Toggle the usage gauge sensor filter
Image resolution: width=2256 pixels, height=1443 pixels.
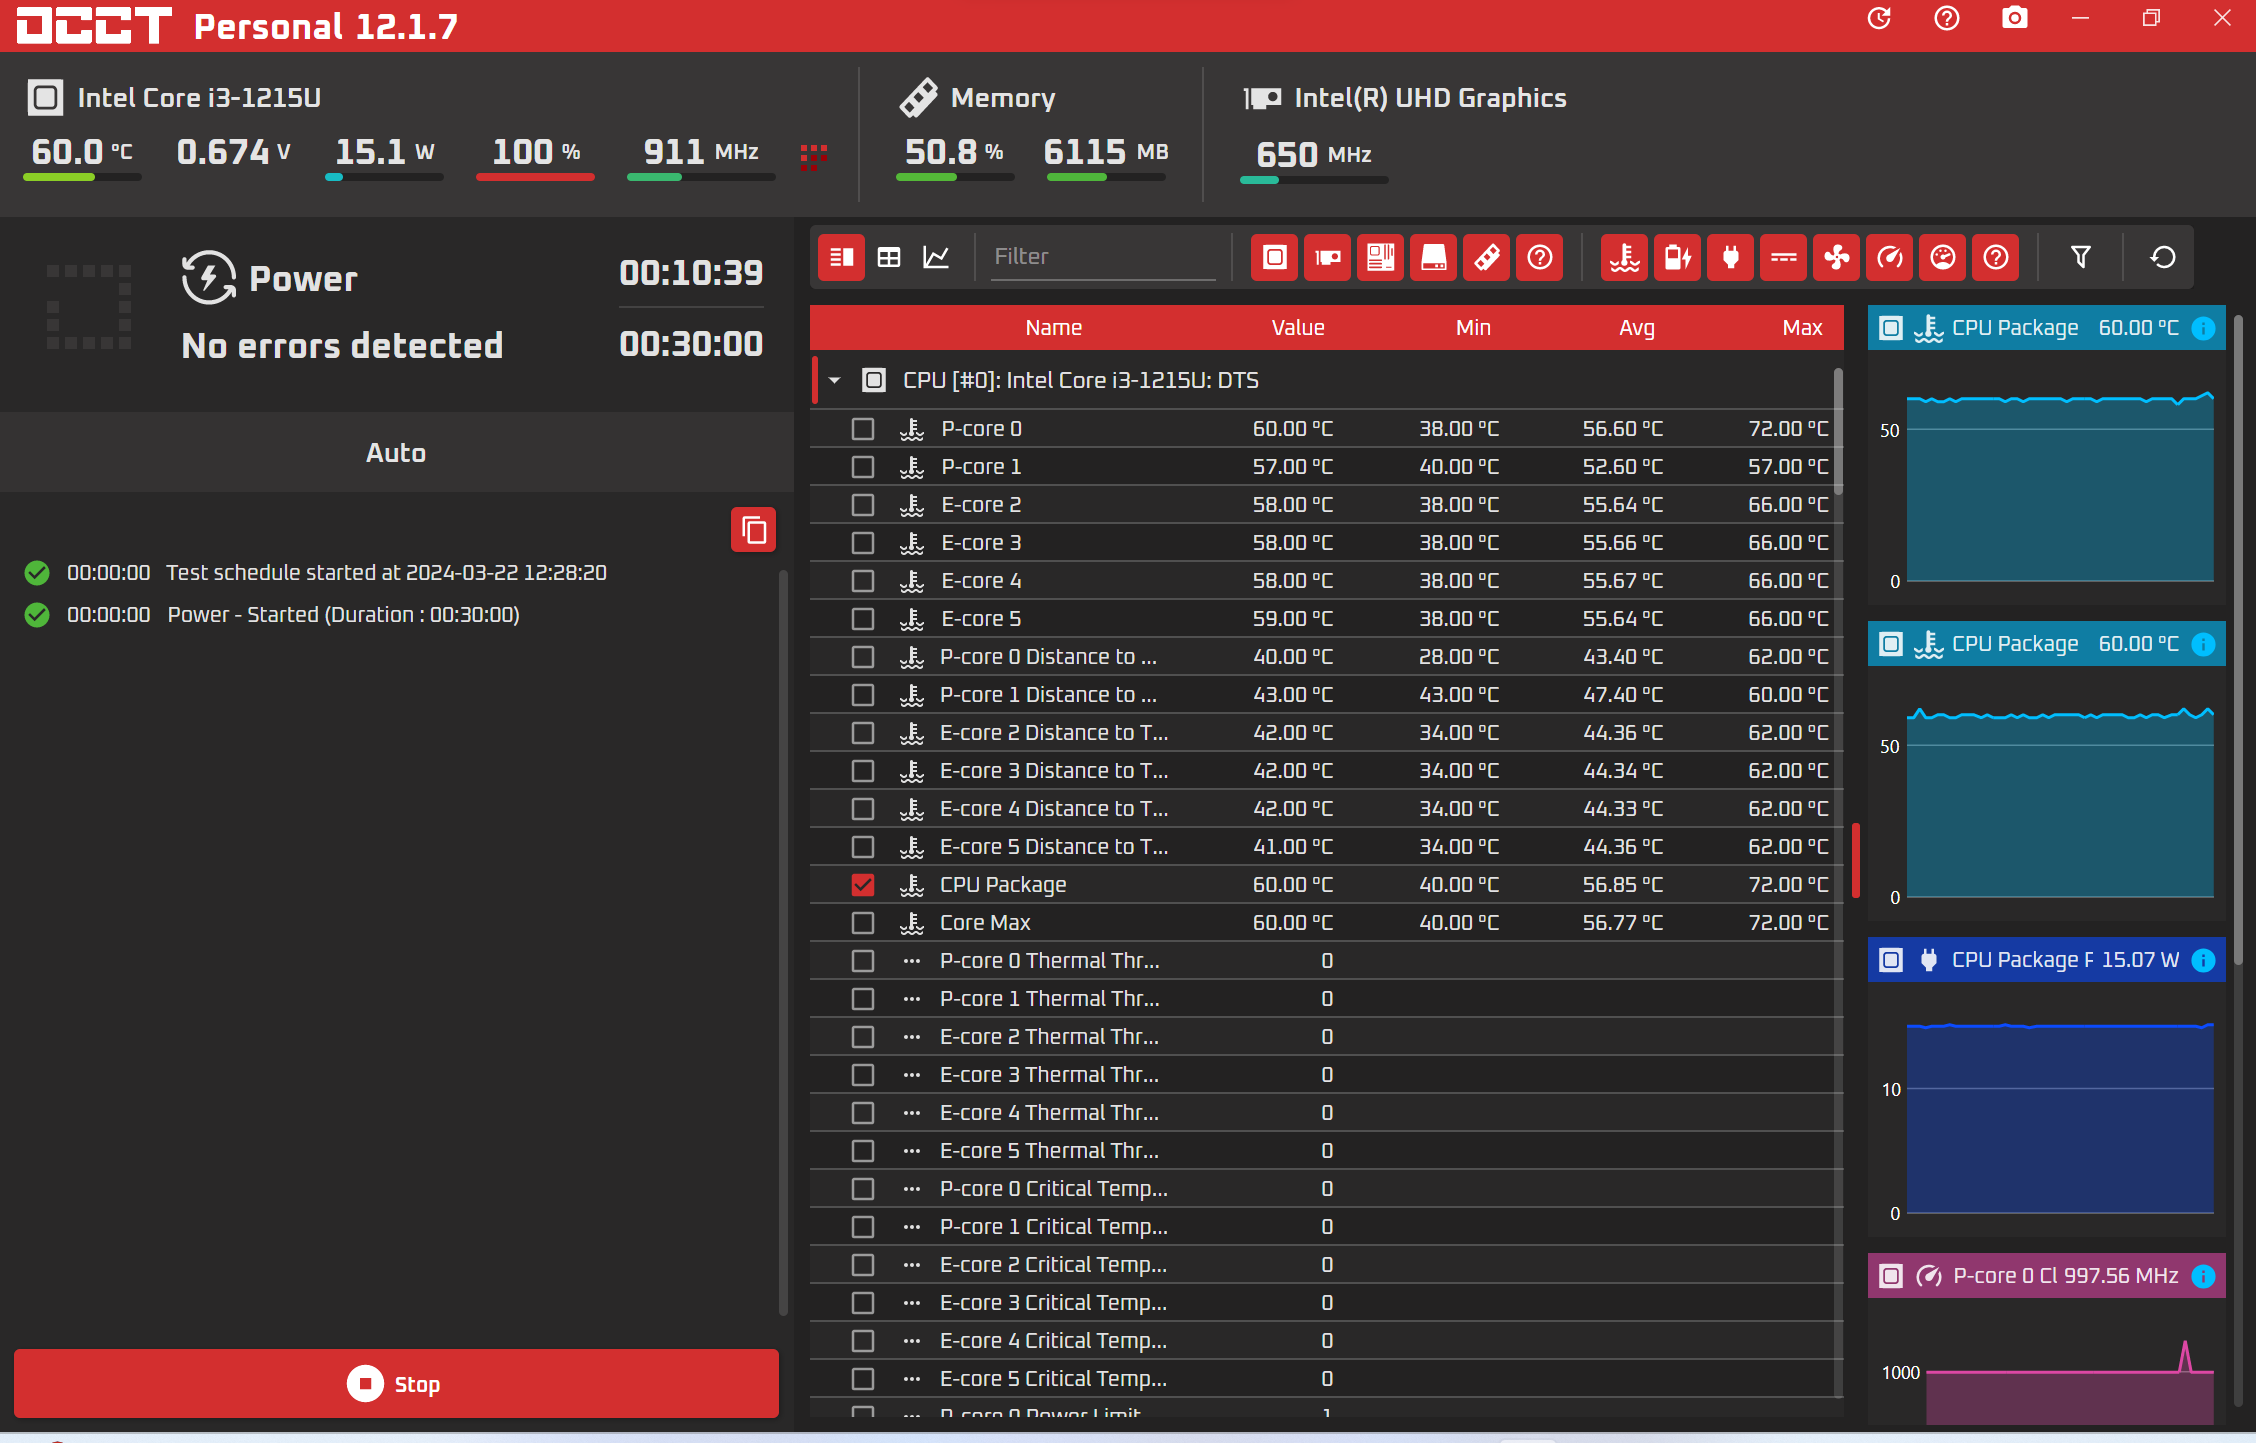click(x=1942, y=257)
